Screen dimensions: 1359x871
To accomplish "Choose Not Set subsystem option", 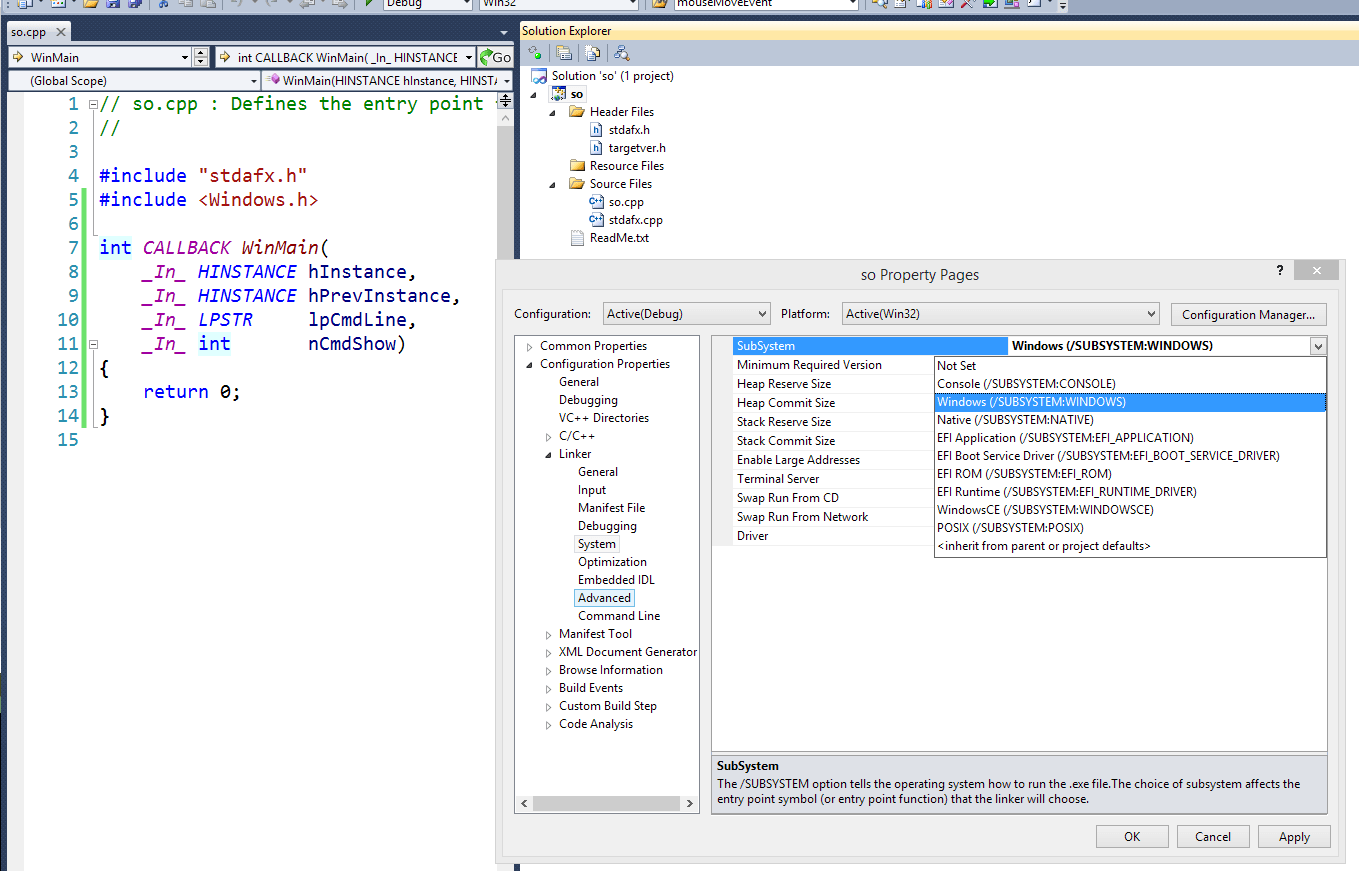I will pos(1130,366).
